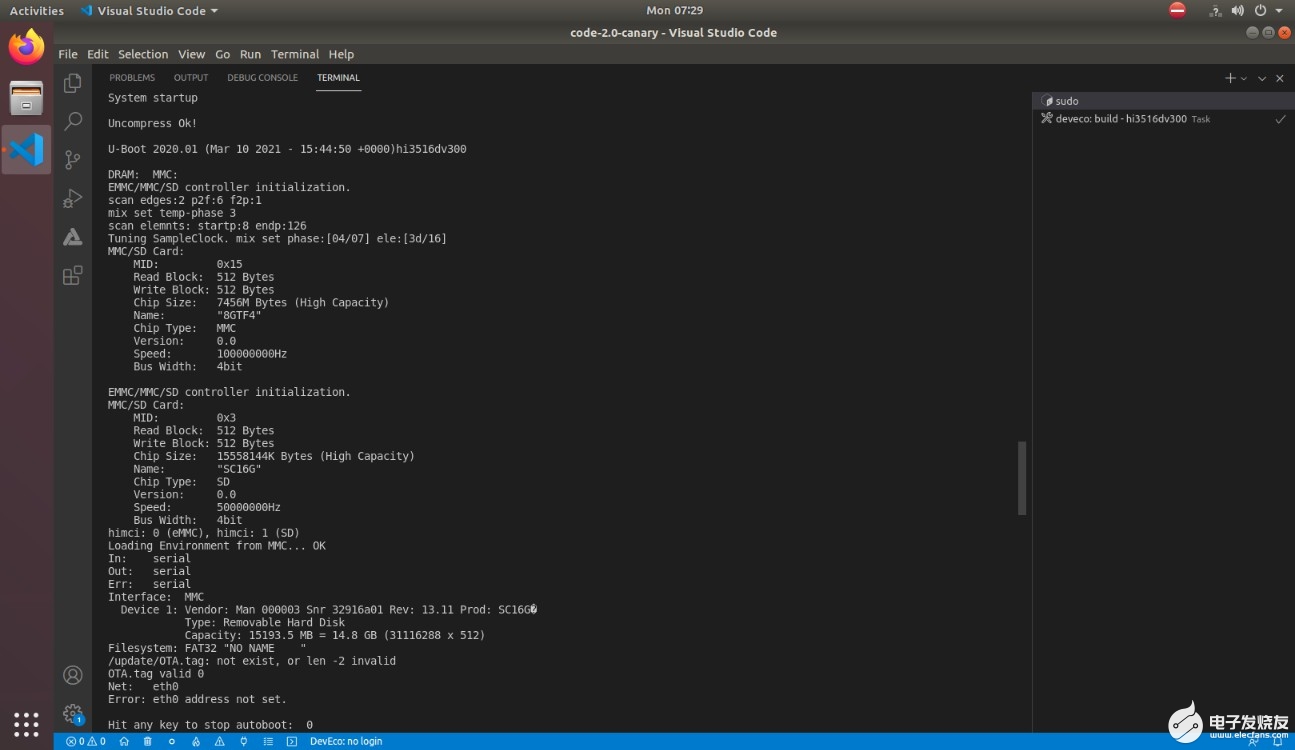
Task: Select the sudo terminal in the list
Action: click(1163, 101)
